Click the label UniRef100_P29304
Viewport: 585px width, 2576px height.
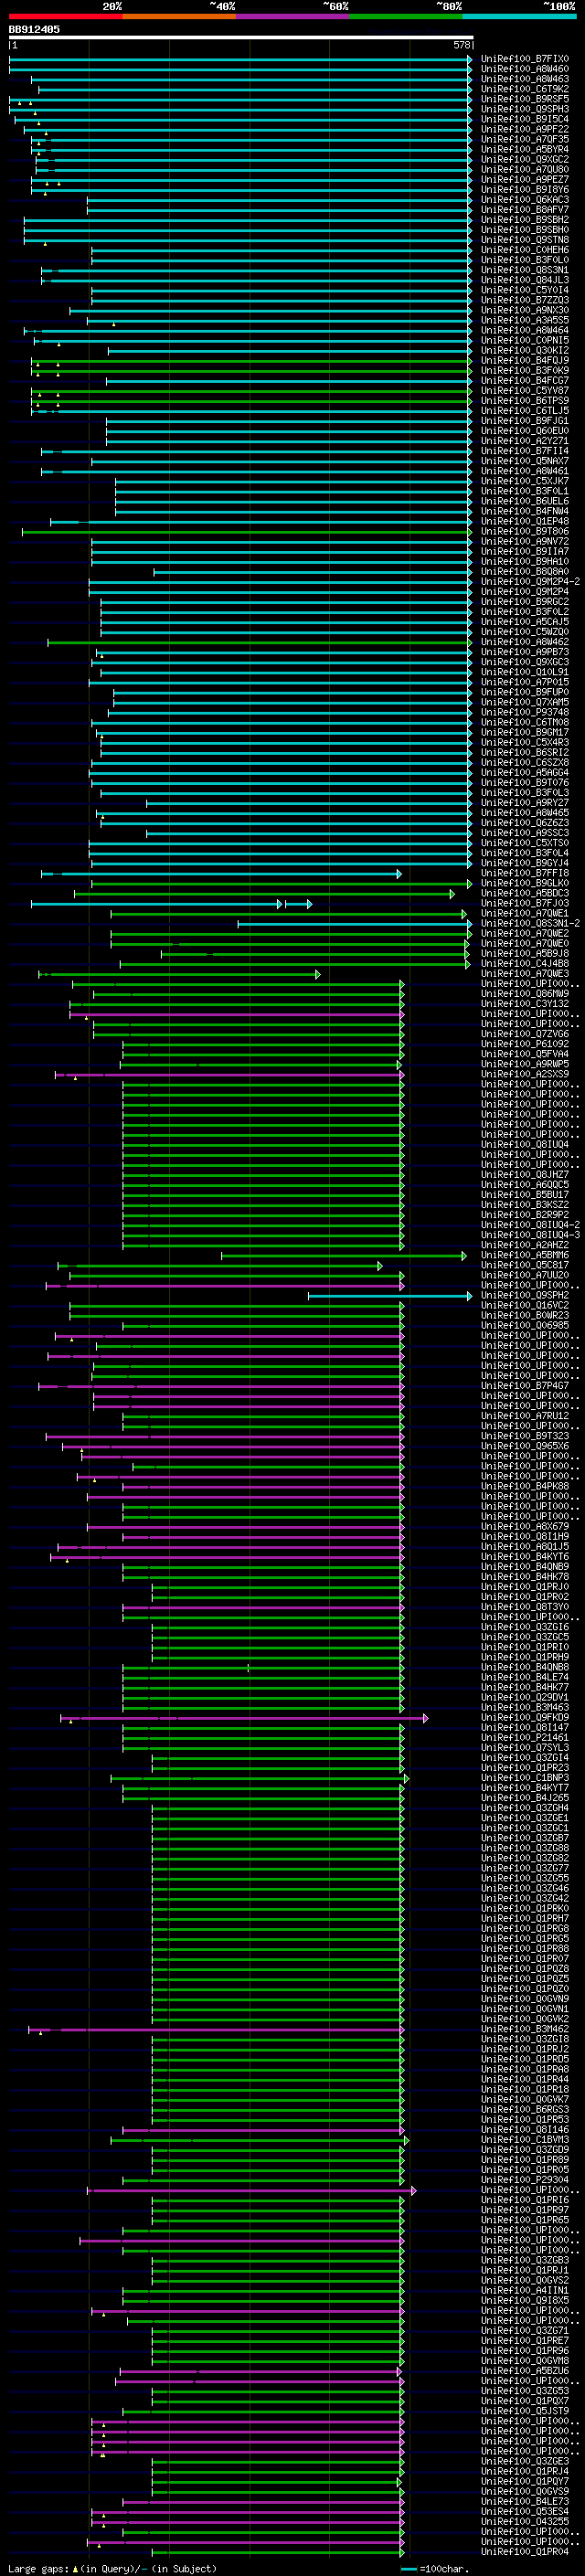point(525,2181)
